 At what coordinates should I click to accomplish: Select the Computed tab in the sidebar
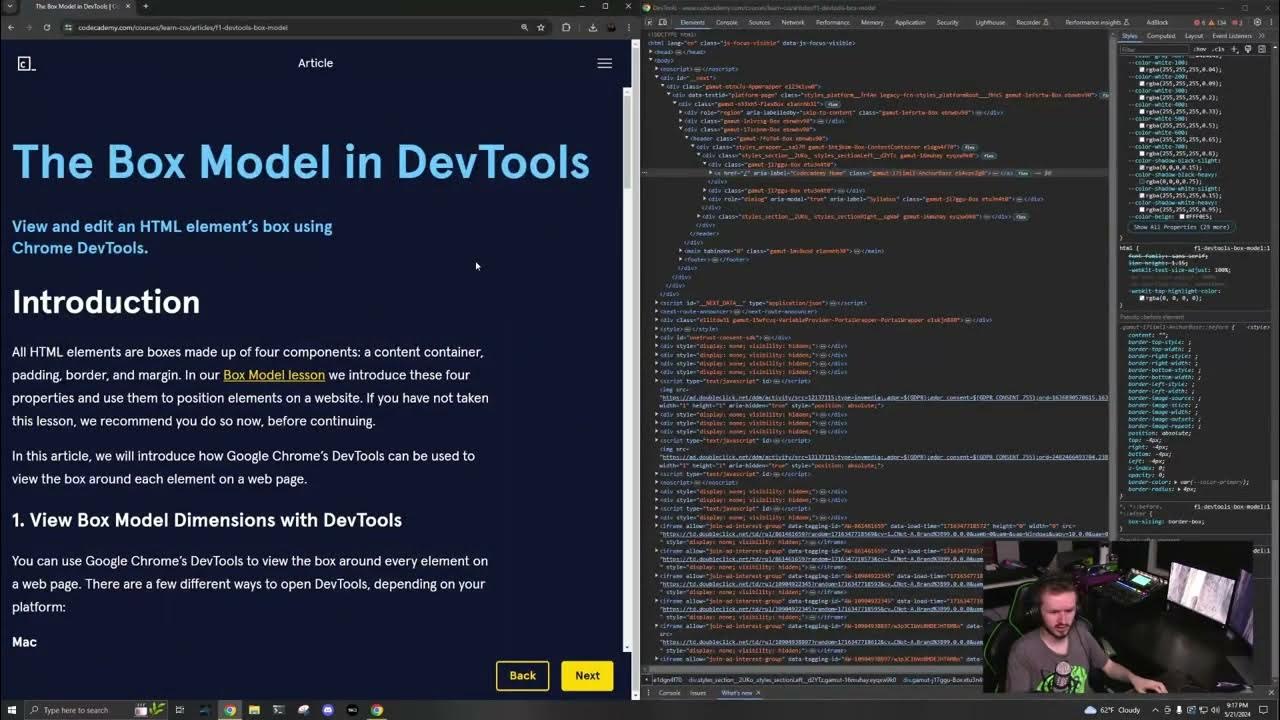coord(1161,36)
